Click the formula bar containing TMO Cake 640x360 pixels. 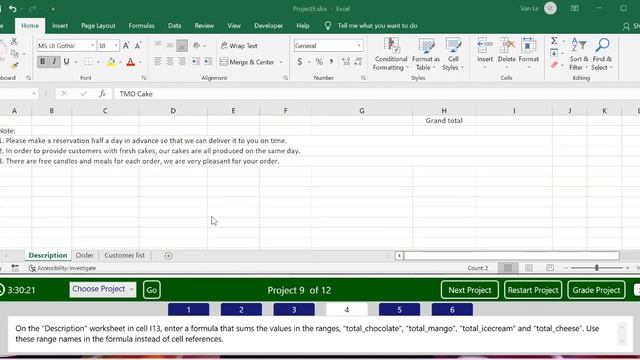pos(378,94)
